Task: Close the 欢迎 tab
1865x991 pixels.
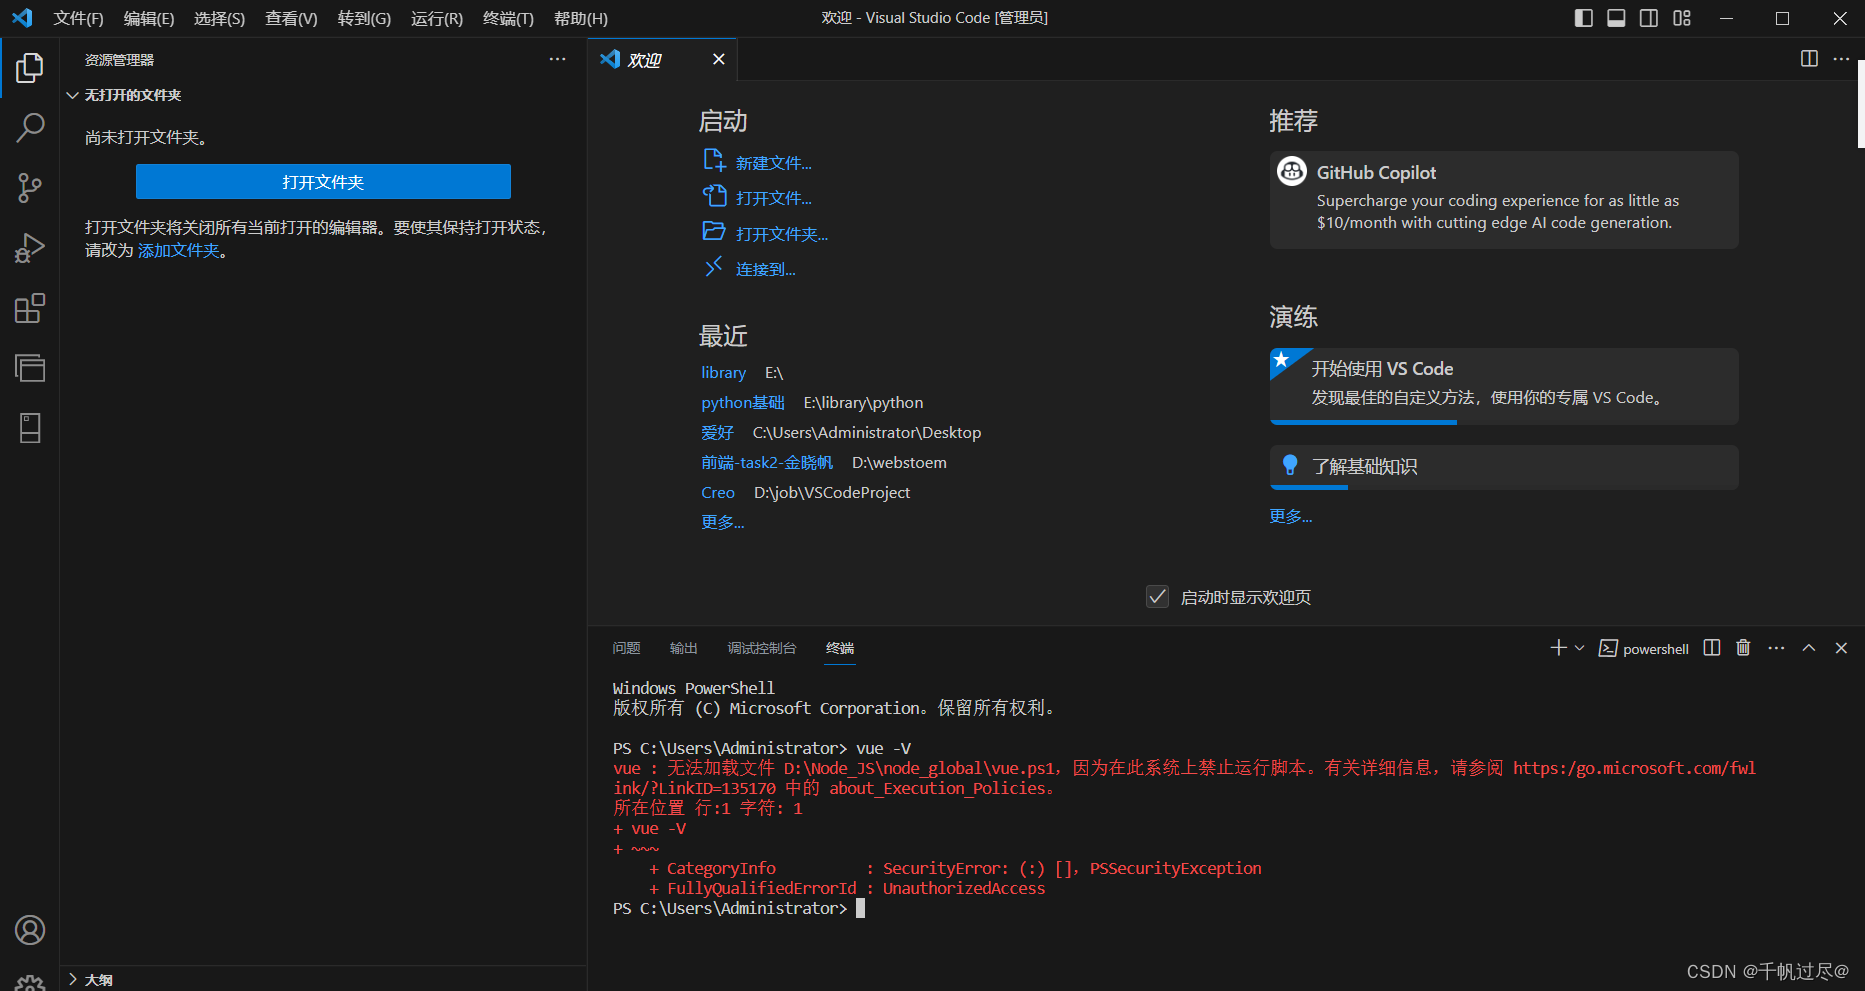Action: tap(718, 59)
